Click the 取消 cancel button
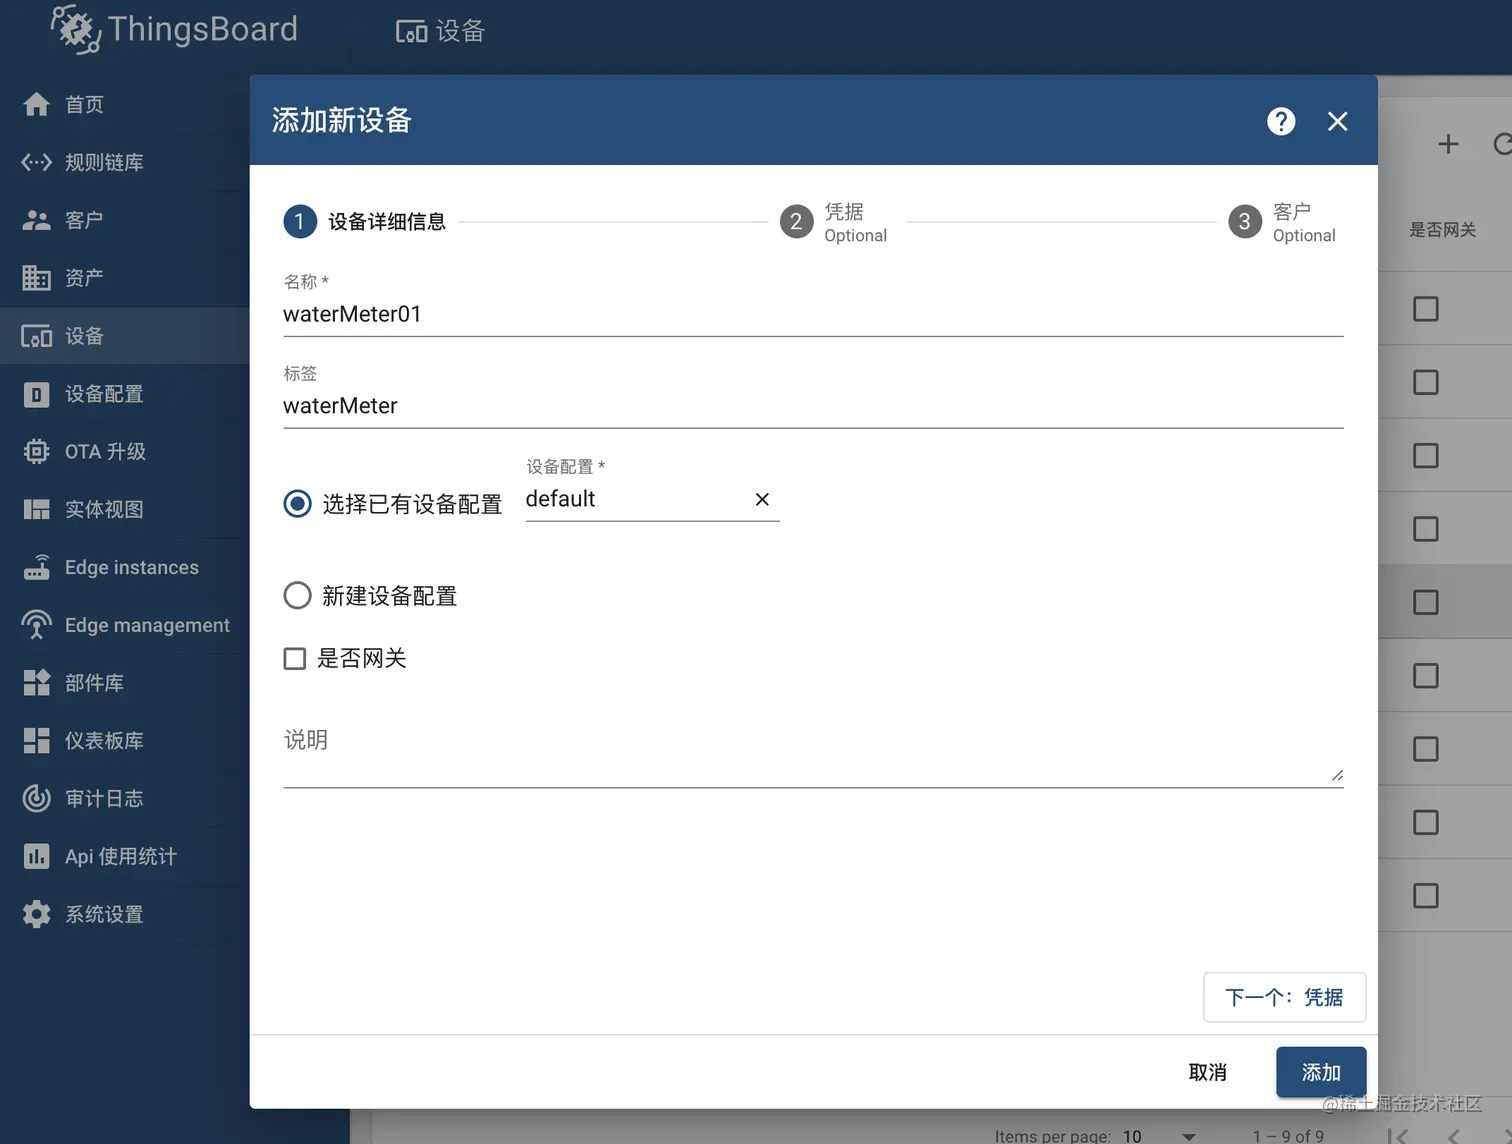This screenshot has height=1144, width=1512. coord(1208,1072)
